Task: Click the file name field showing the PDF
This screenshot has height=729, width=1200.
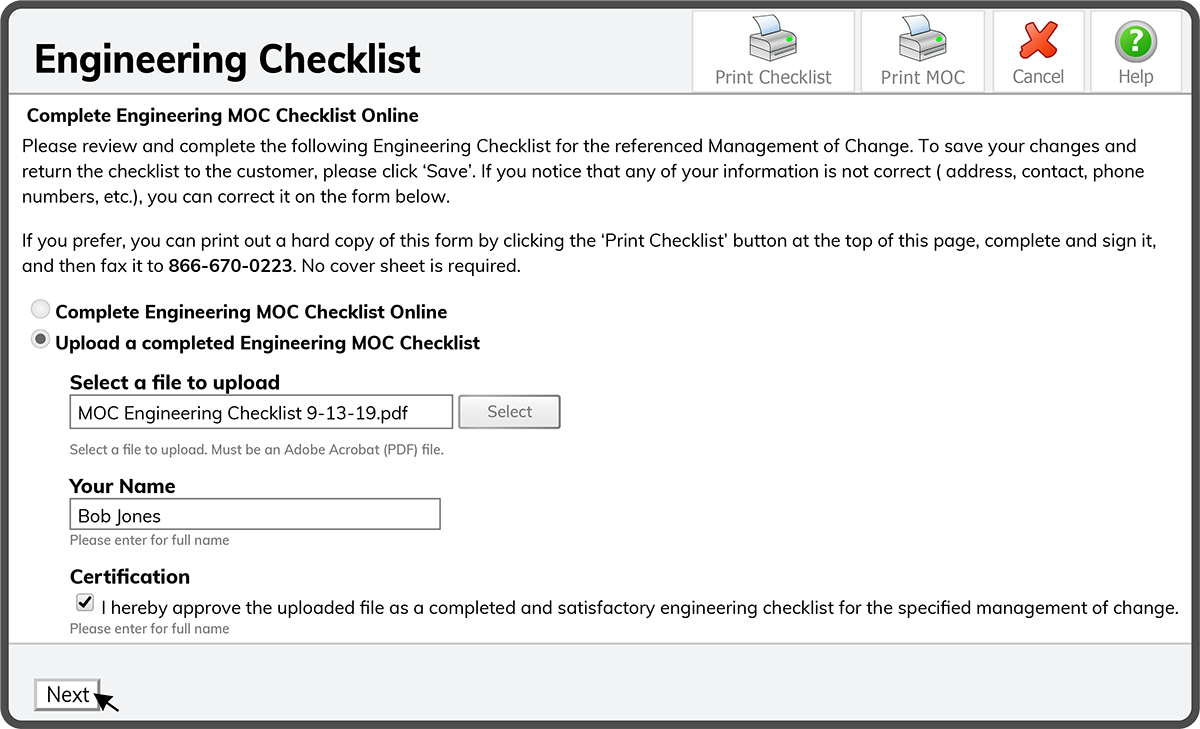Action: [261, 412]
